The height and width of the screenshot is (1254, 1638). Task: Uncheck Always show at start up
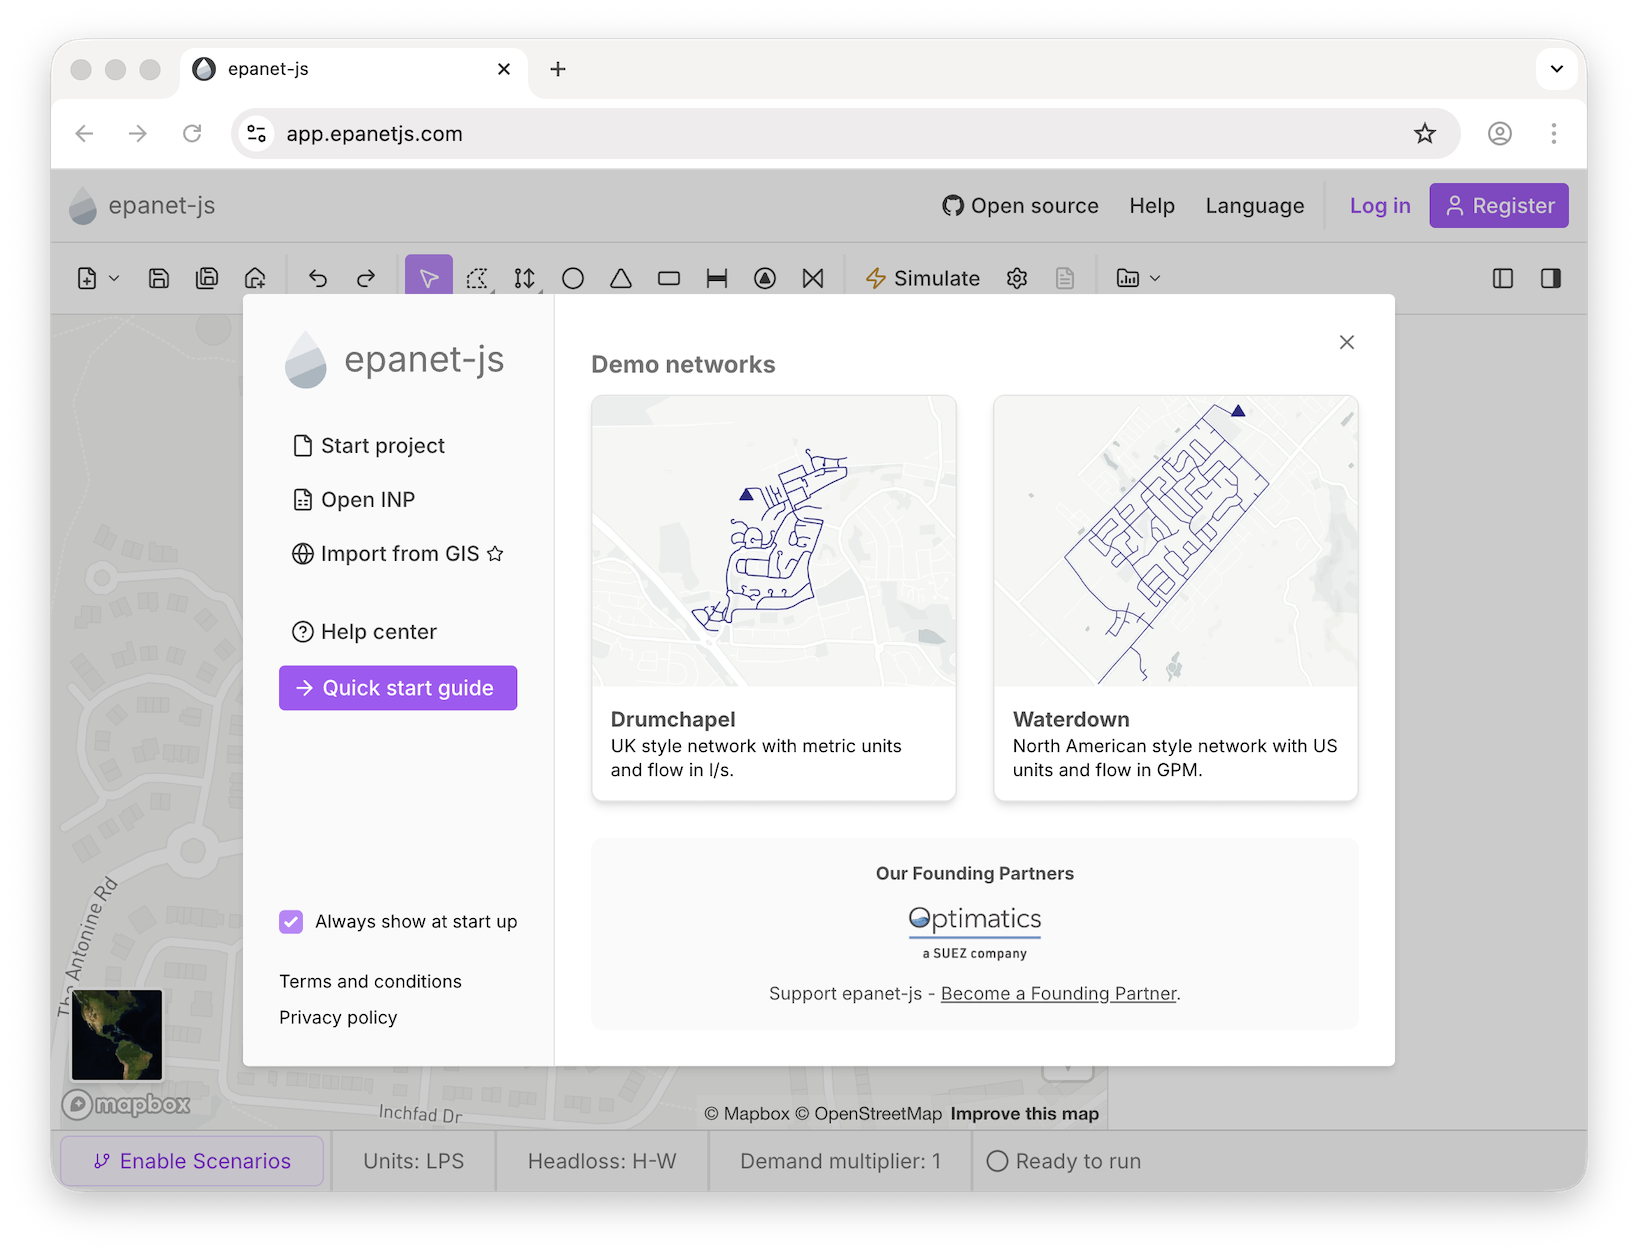click(x=291, y=921)
